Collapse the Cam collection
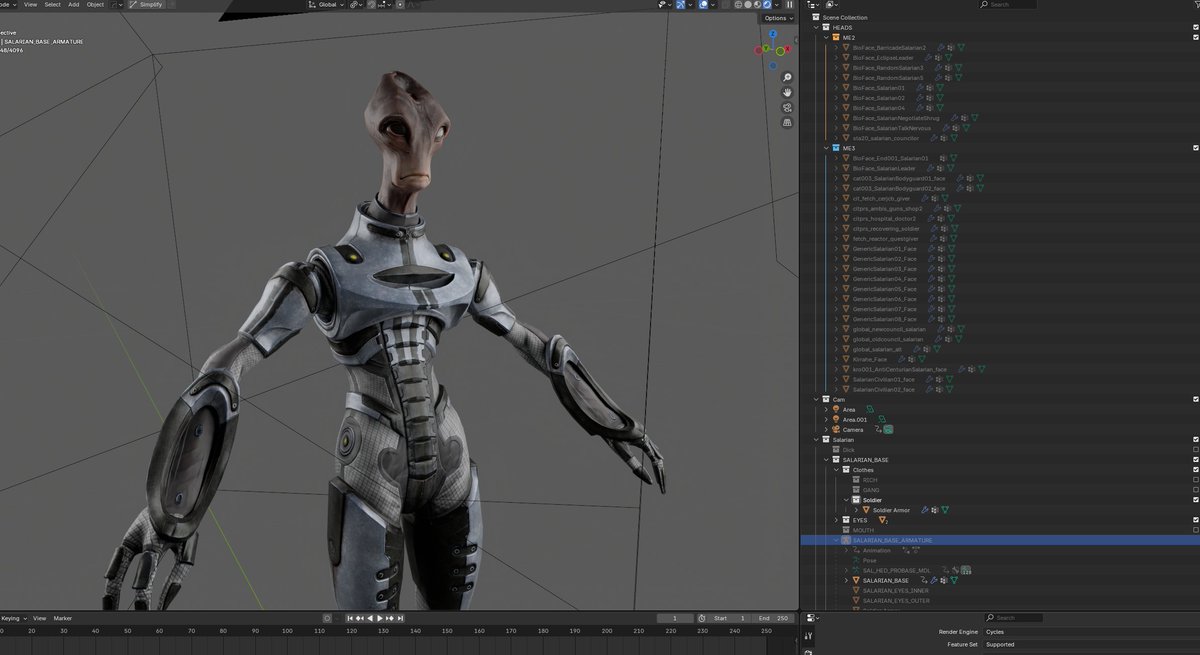The height and width of the screenshot is (655, 1200). point(817,399)
